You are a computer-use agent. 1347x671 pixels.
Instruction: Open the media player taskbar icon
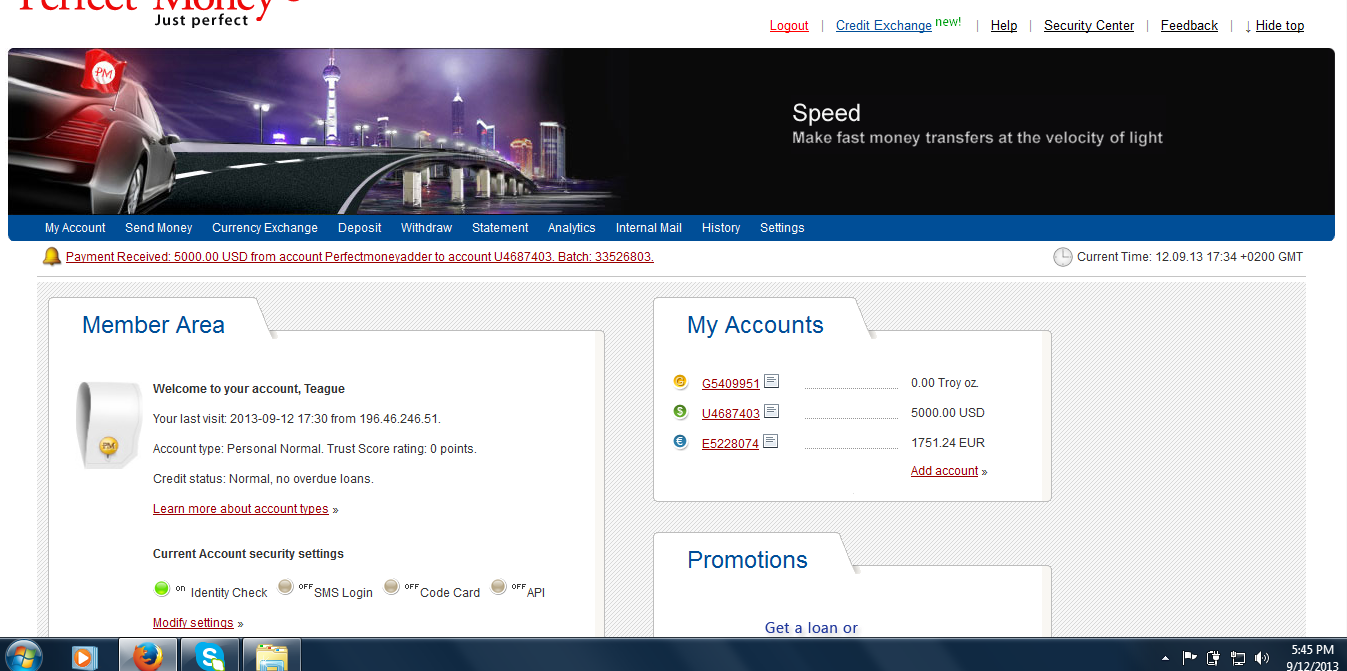tap(85, 657)
